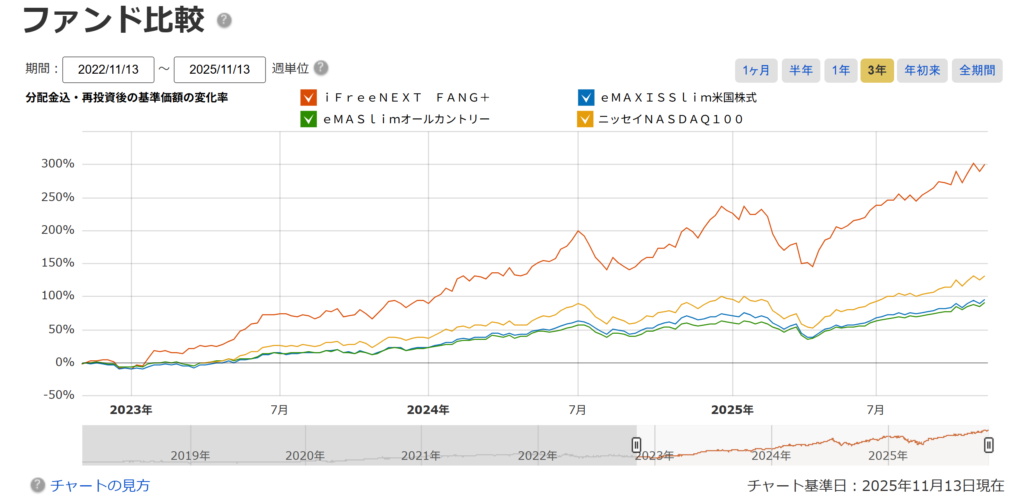1024x502 pixels.
Task: Click the help icon beside ファンド比較 title
Action: click(224, 20)
